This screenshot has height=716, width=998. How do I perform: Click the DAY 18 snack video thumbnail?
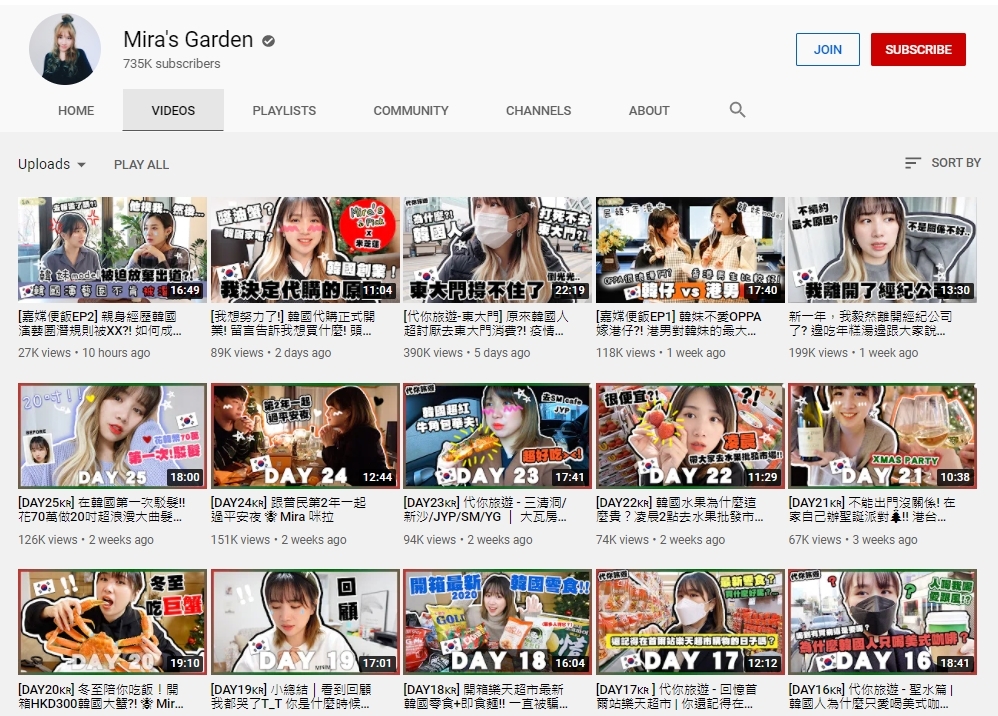coord(497,621)
